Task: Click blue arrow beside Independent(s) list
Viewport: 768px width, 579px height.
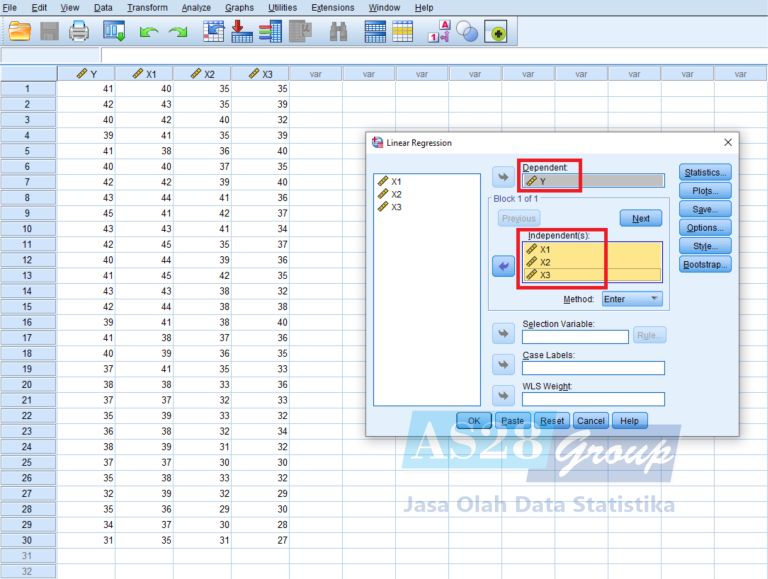Action: point(503,267)
